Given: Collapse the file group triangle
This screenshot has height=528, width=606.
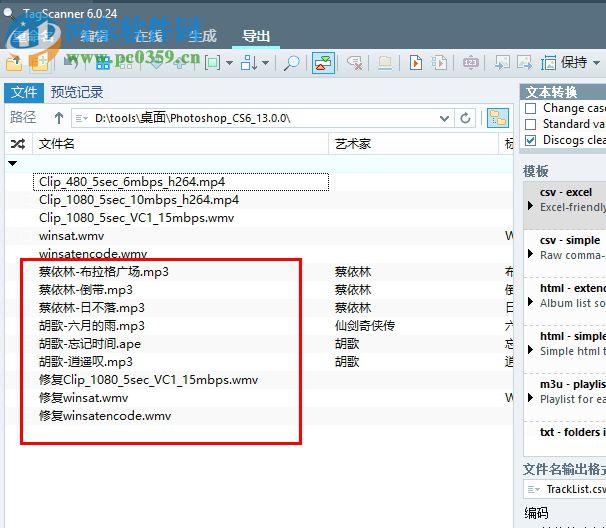Looking at the screenshot, I should point(13,164).
